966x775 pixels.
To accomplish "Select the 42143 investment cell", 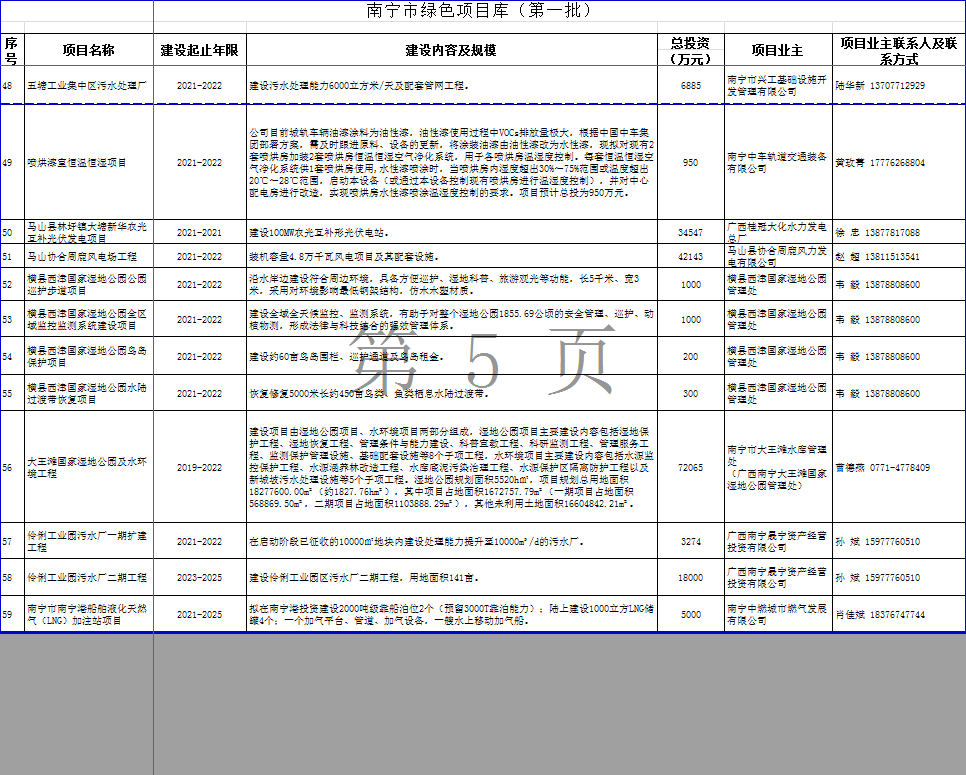I will point(690,257).
